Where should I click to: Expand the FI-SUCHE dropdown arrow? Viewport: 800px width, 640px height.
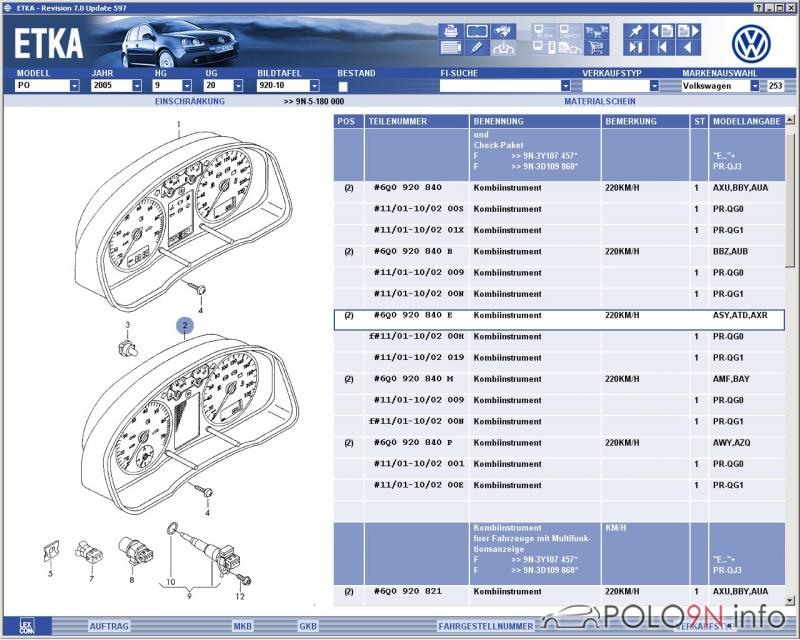[565, 86]
